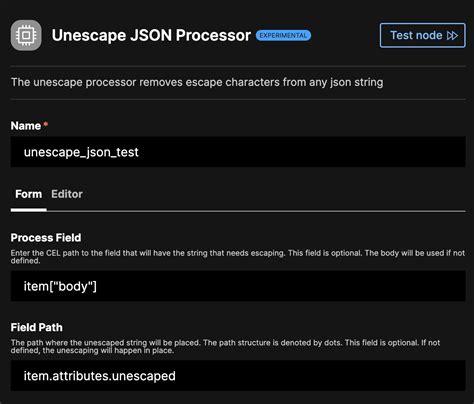The image size is (474, 404).
Task: Click the Unescape JSON Processor title
Action: click(x=151, y=35)
